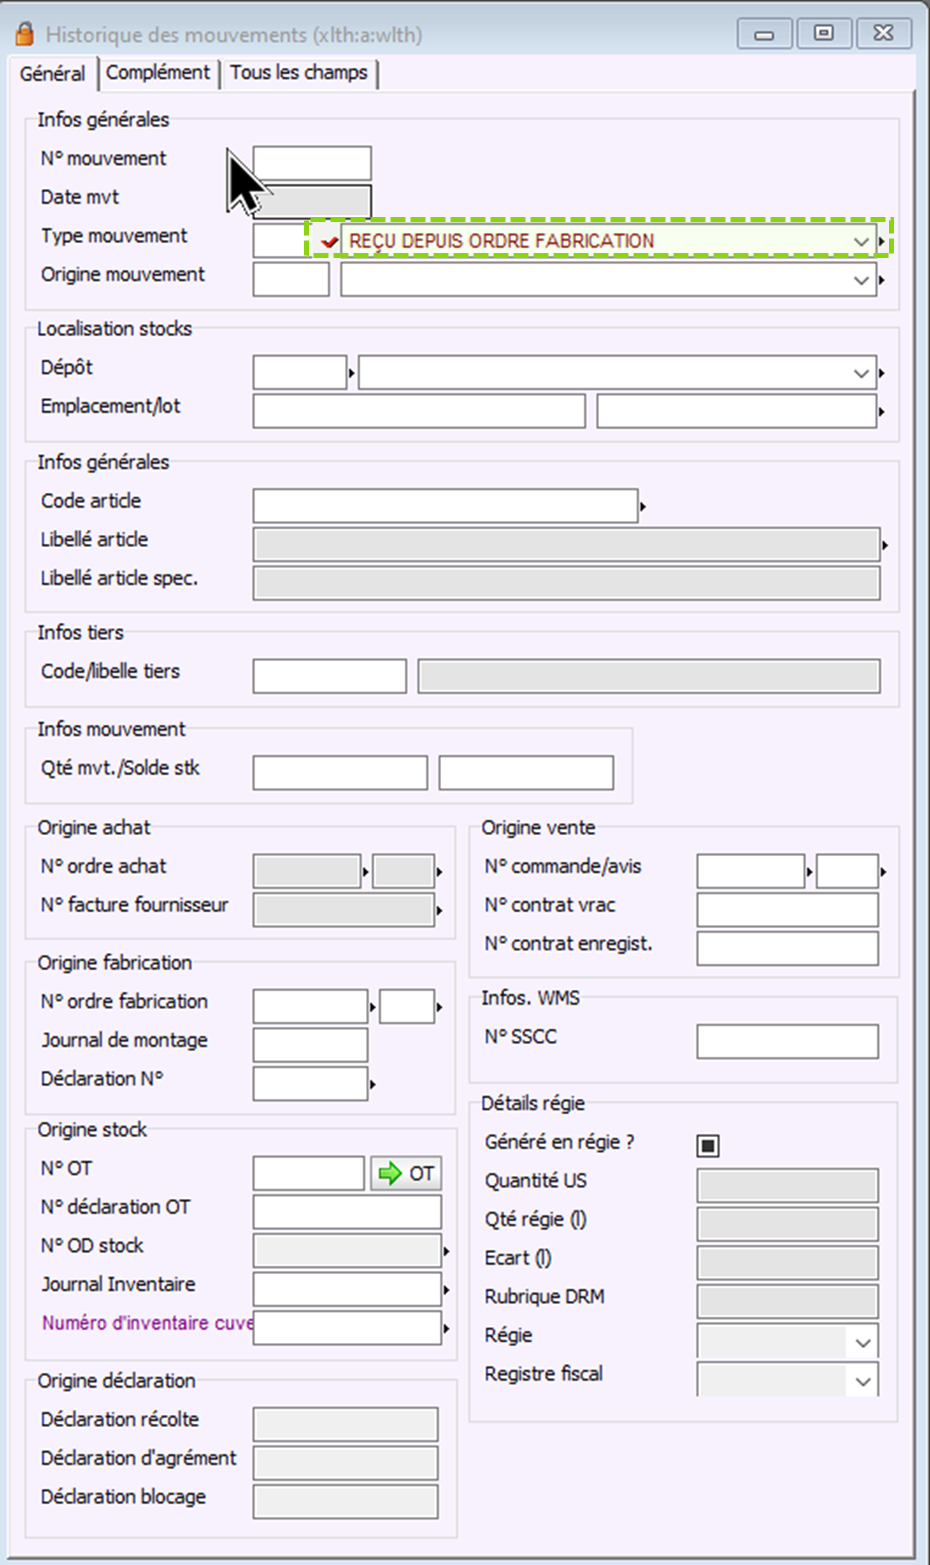Screen dimensions: 930x1565
Task: Switch to the Tous les champs tab
Action: tap(299, 73)
